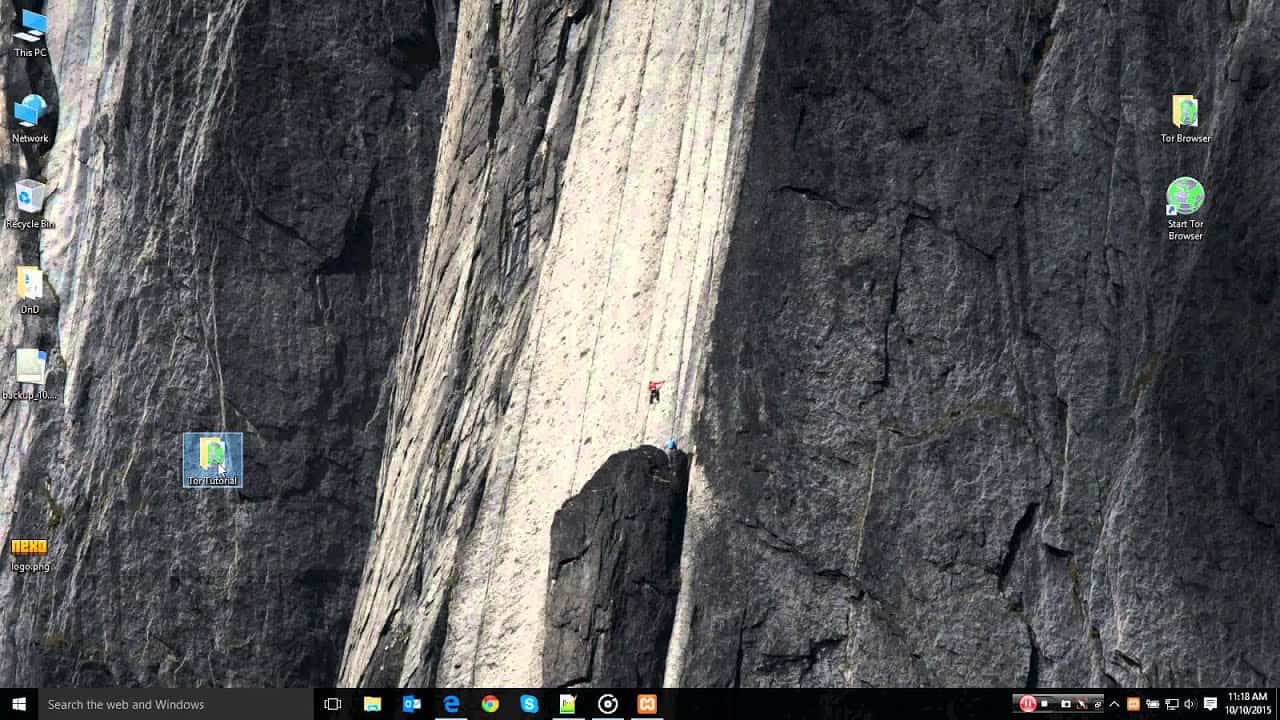1280x720 pixels.
Task: Stop the screen recording
Action: 1045,704
